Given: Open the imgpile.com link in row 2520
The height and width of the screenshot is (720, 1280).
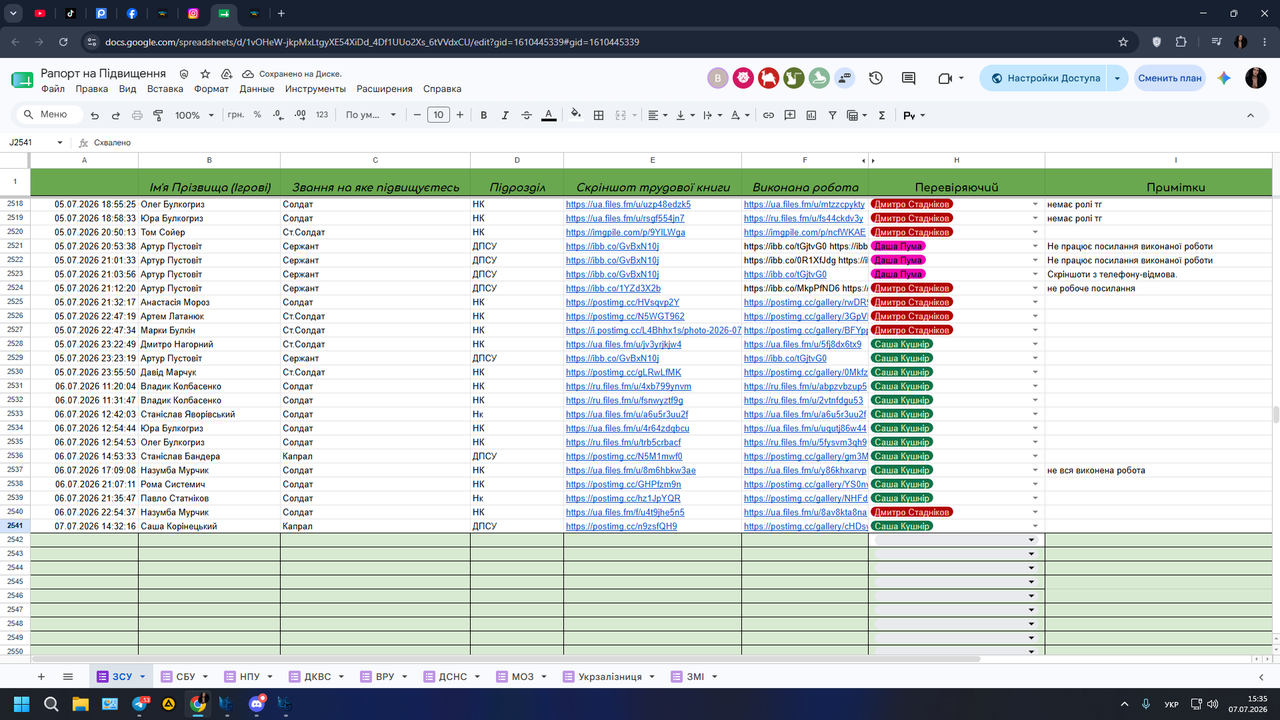Looking at the screenshot, I should (625, 232).
